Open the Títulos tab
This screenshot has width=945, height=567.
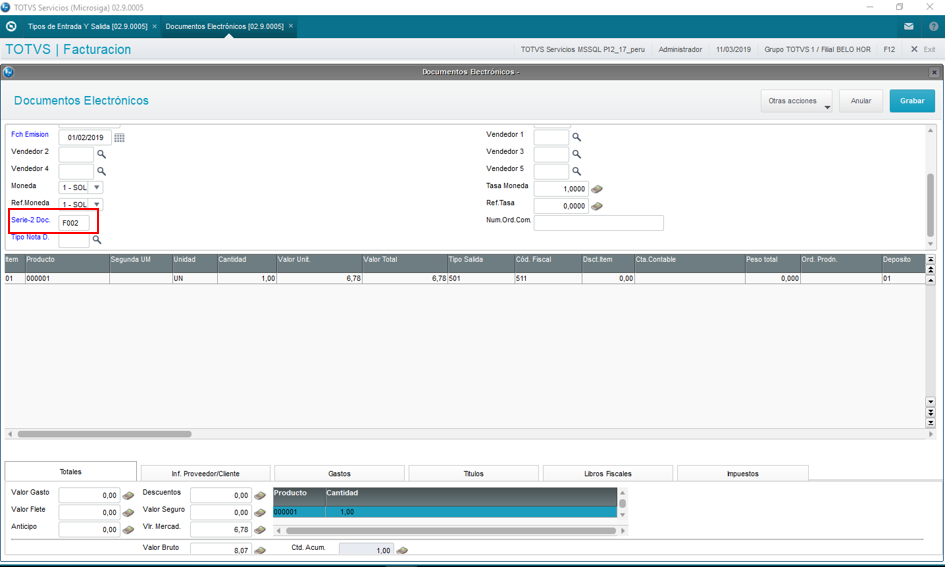point(474,474)
